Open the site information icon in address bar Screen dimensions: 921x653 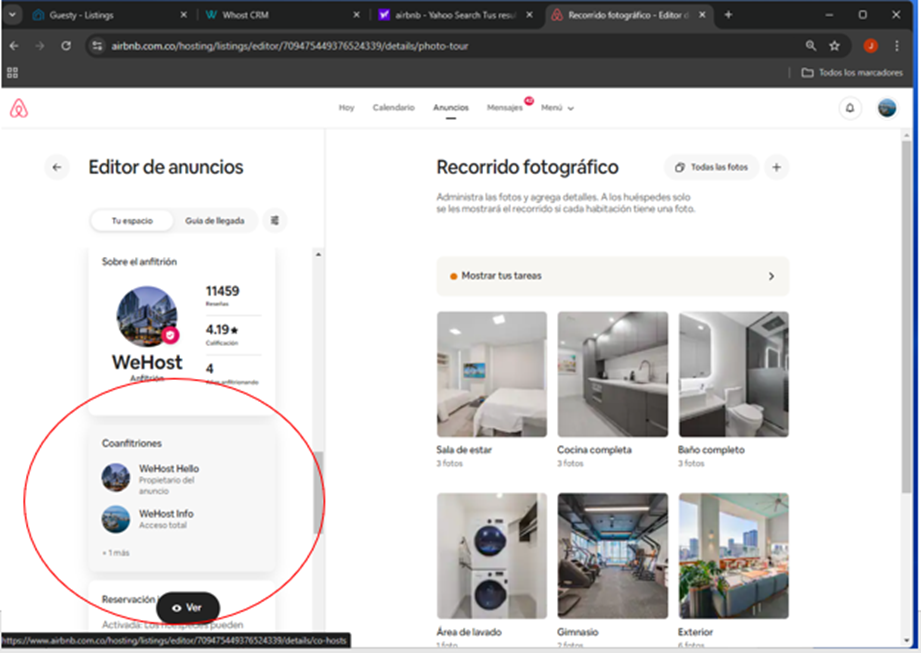point(98,46)
